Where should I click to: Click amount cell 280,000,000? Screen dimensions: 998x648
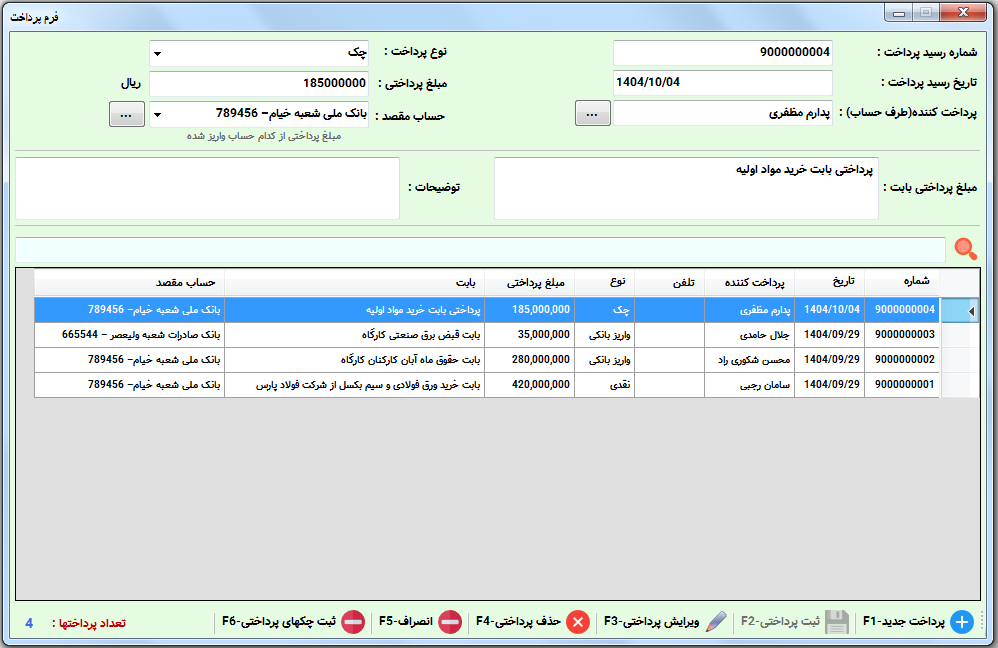(x=530, y=360)
